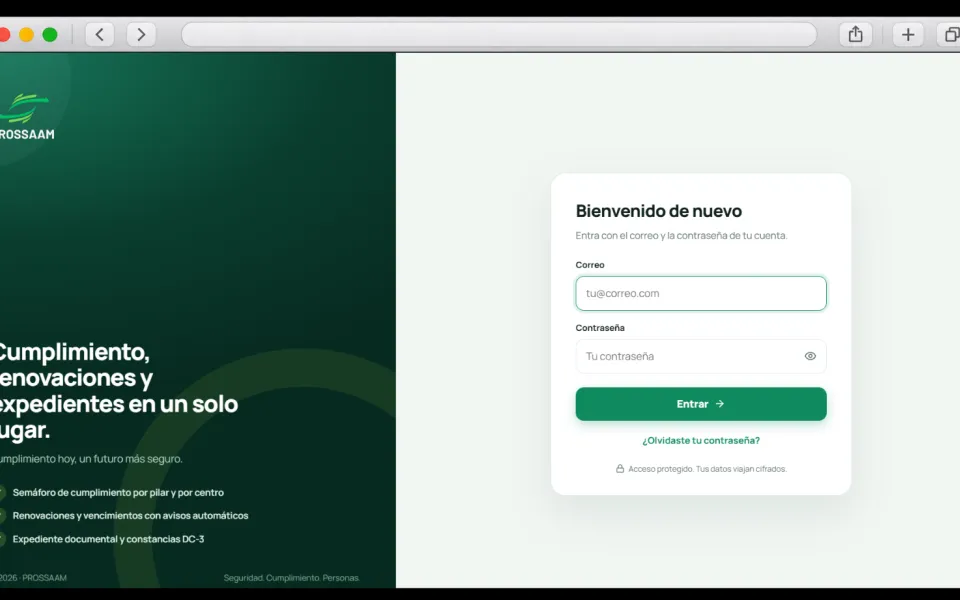
Task: Click the Contraseña field label
Action: (600, 328)
